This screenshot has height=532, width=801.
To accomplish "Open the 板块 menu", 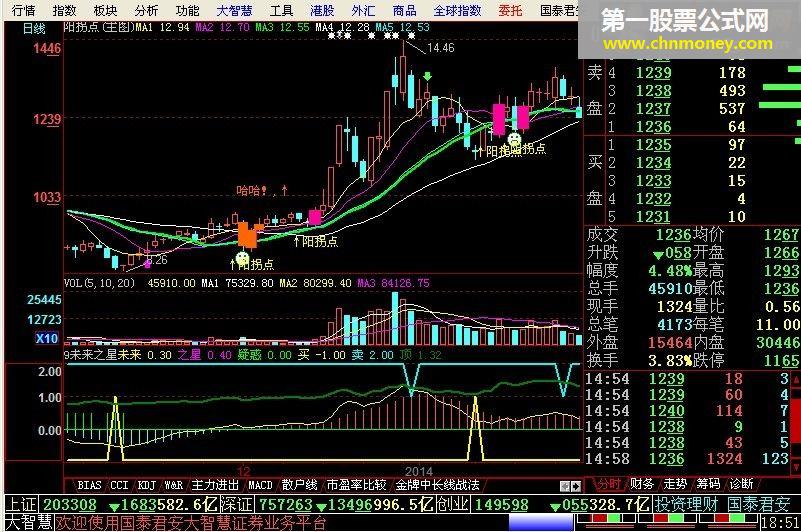I will pyautogui.click(x=105, y=10).
